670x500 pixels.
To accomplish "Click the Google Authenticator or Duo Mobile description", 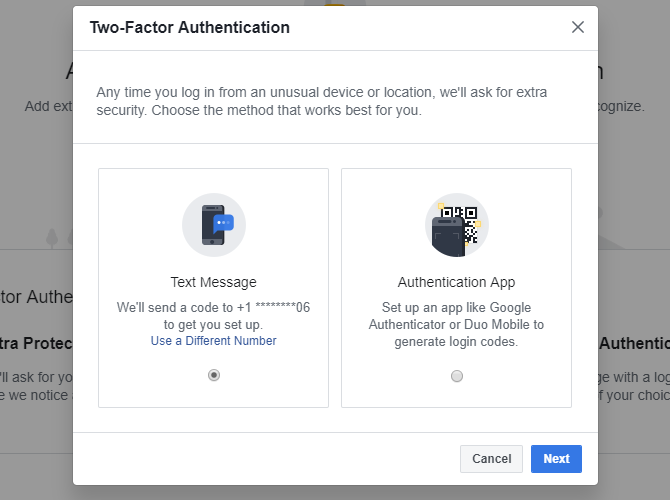I will point(456,324).
